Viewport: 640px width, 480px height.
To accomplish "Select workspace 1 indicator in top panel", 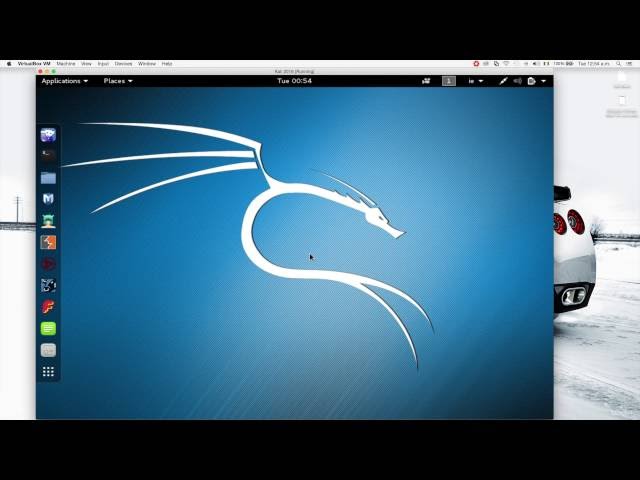I will 449,81.
